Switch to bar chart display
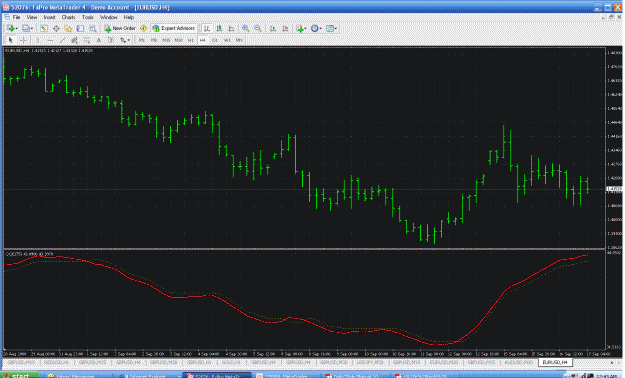This screenshot has height=378, width=625. 207,28
